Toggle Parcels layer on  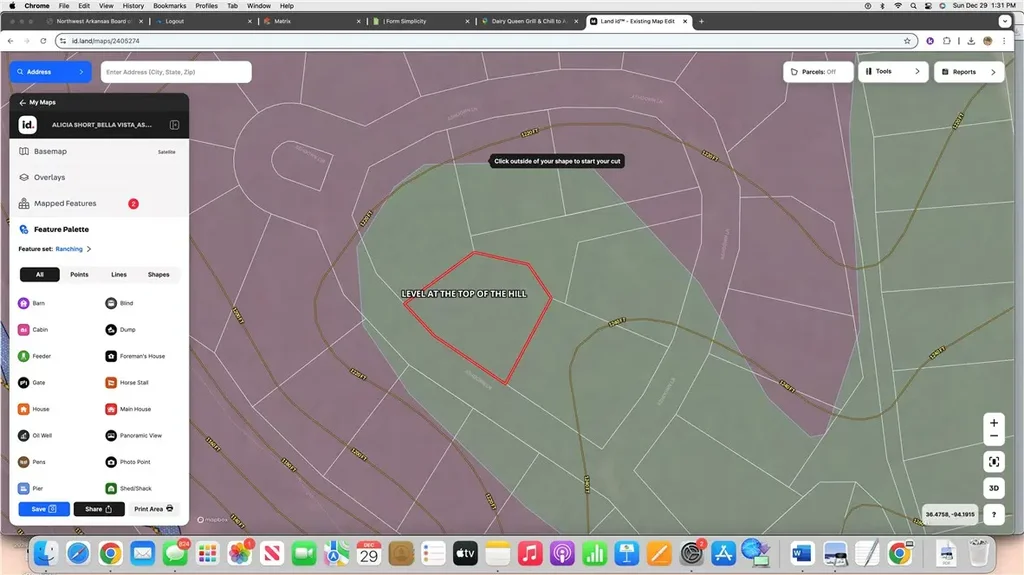tap(818, 72)
